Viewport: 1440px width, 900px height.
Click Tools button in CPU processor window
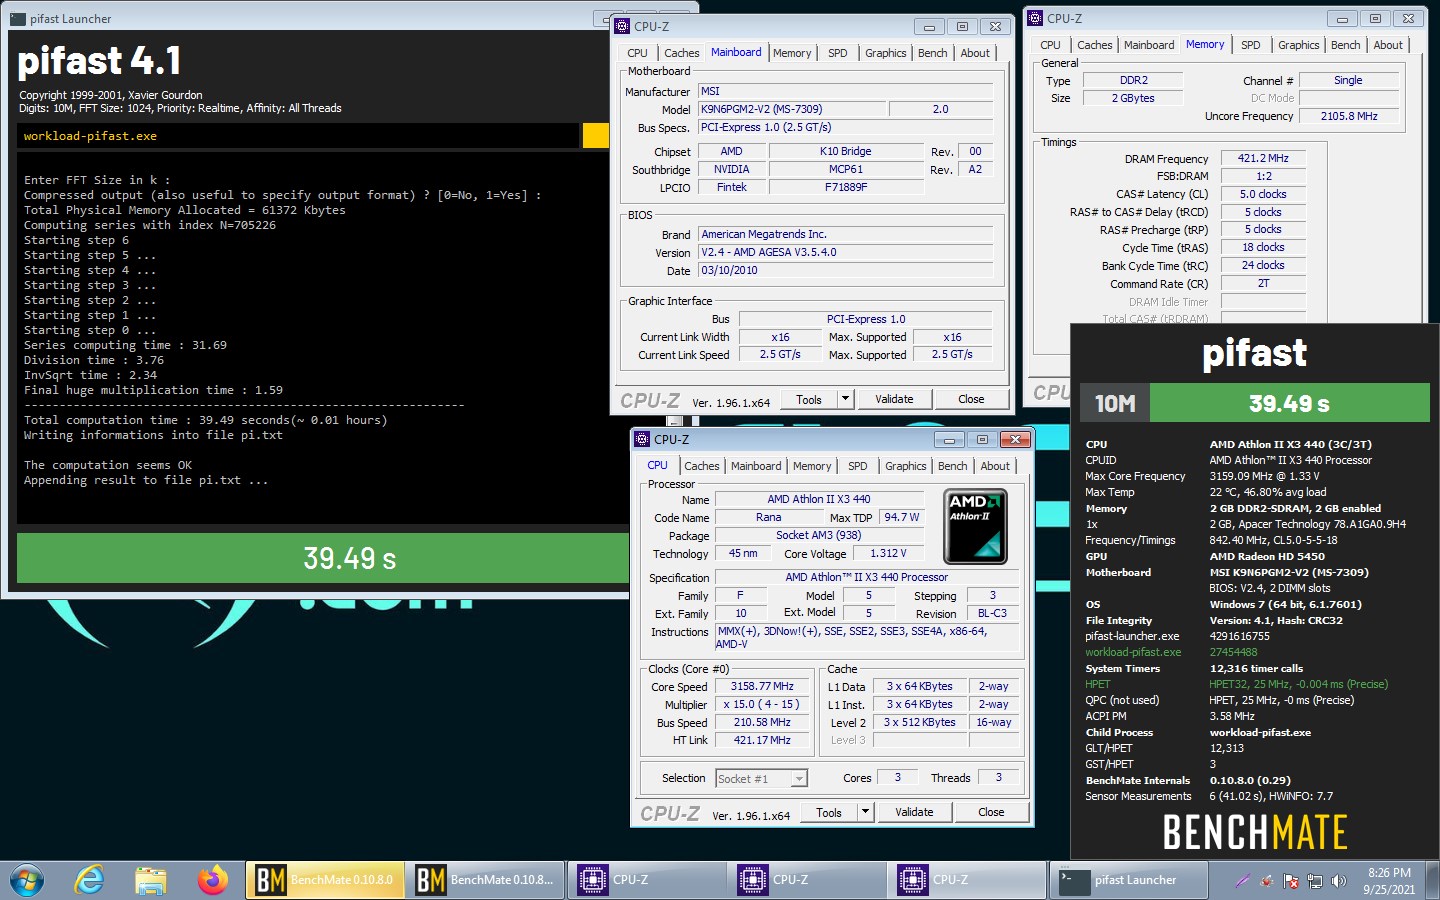tap(829, 812)
